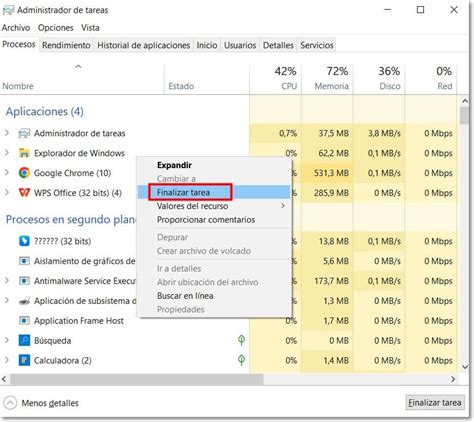Image resolution: width=474 pixels, height=422 pixels.
Task: Click the 3,8 MB/s disk cell
Action: [379, 133]
